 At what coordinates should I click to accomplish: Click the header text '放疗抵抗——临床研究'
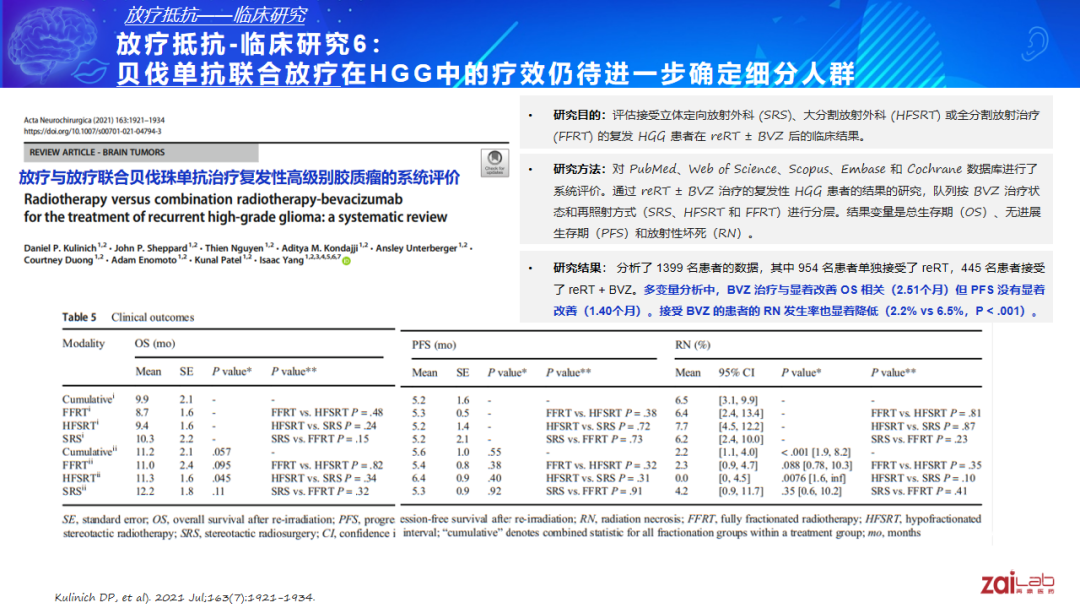tap(216, 14)
